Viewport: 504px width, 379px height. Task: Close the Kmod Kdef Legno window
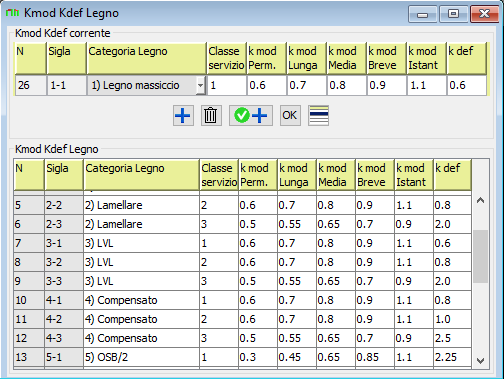coord(484,14)
